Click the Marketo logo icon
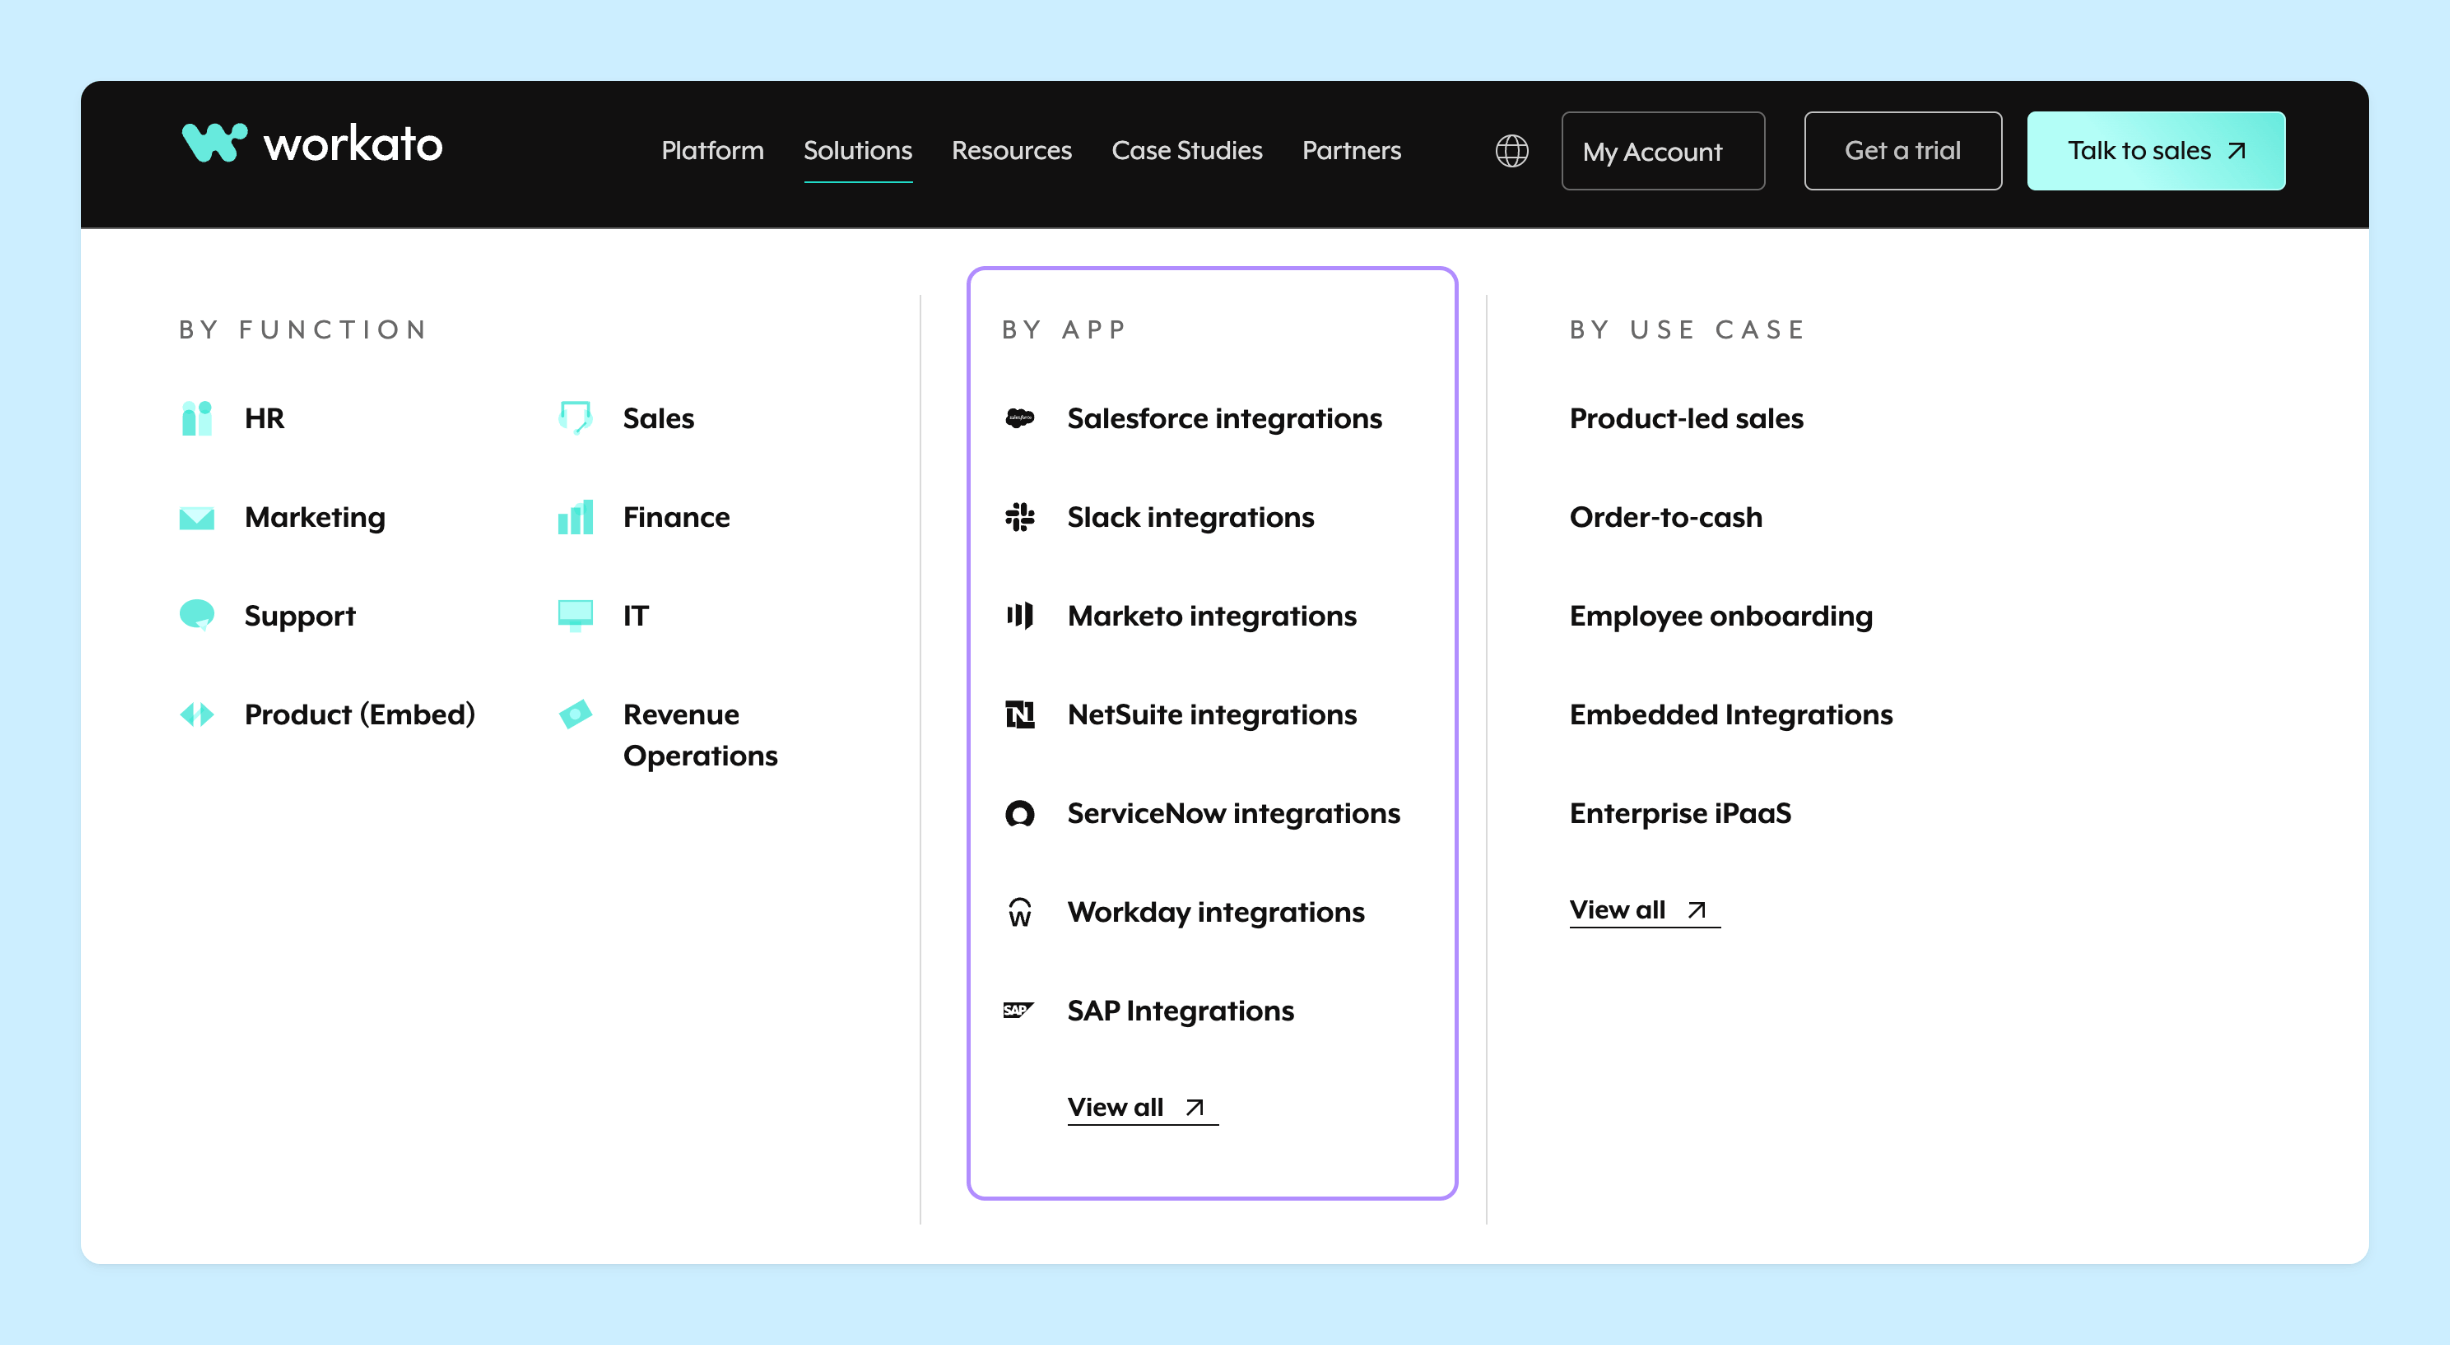Viewport: 2450px width, 1345px height. [x=1019, y=615]
